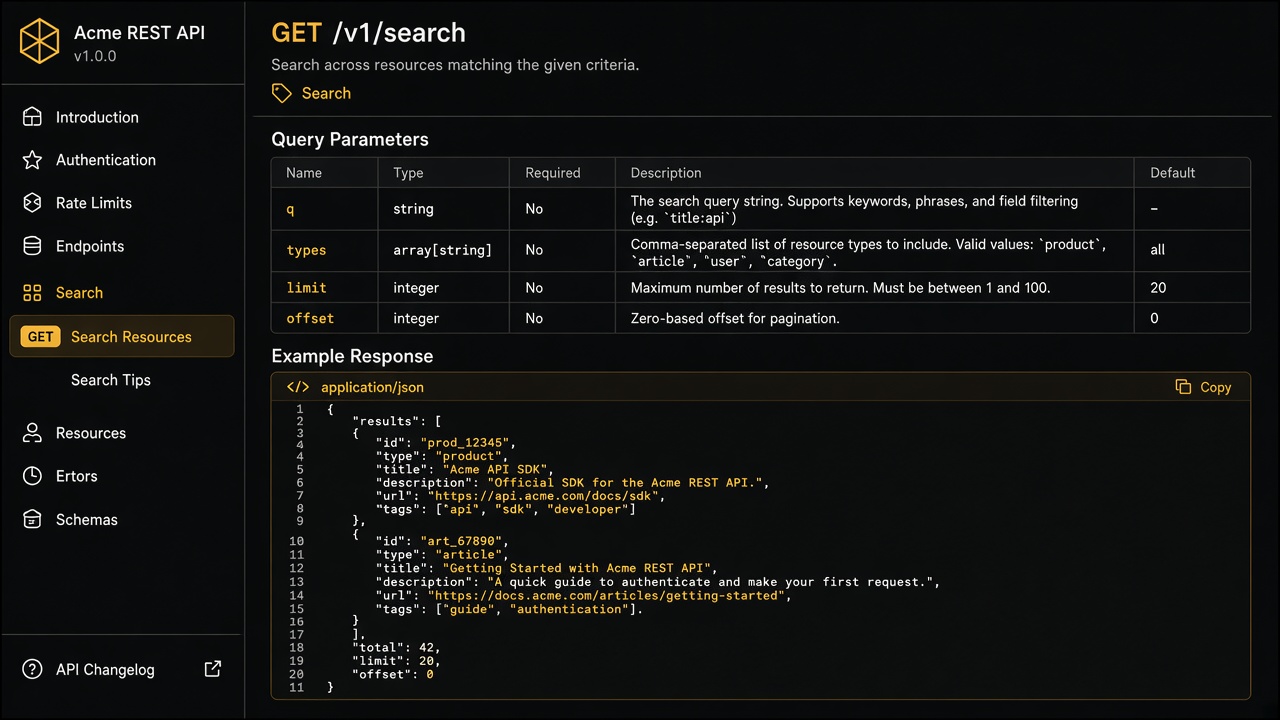Open the Schemas section
The width and height of the screenshot is (1280, 720).
[x=87, y=520]
